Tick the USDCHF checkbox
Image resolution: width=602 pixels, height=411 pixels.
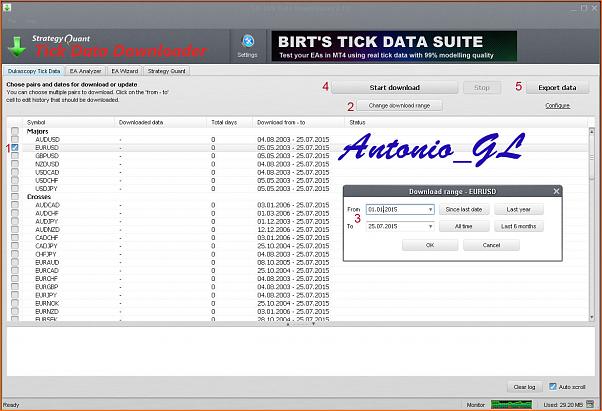15,180
